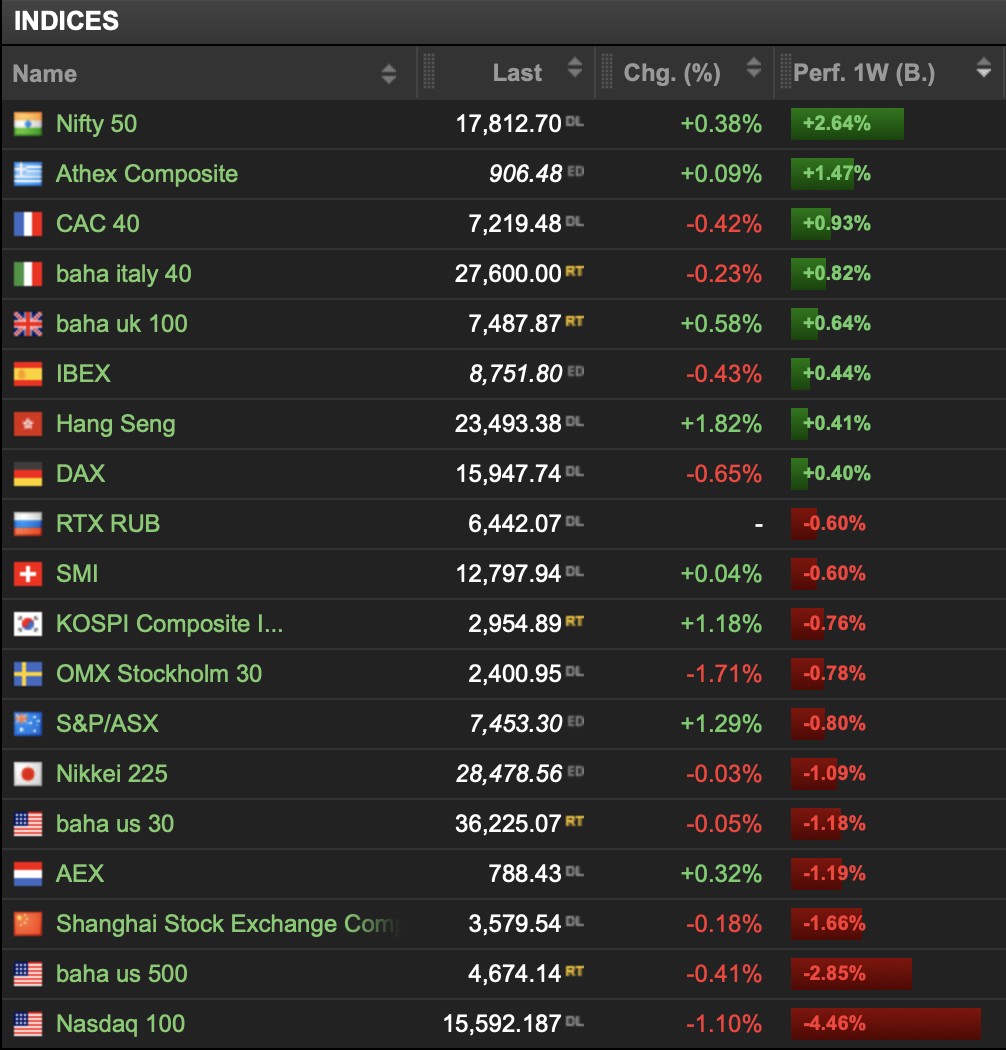The height and width of the screenshot is (1050, 1006).
Task: Click Netherlands flag icon beside AEX
Action: 28,874
